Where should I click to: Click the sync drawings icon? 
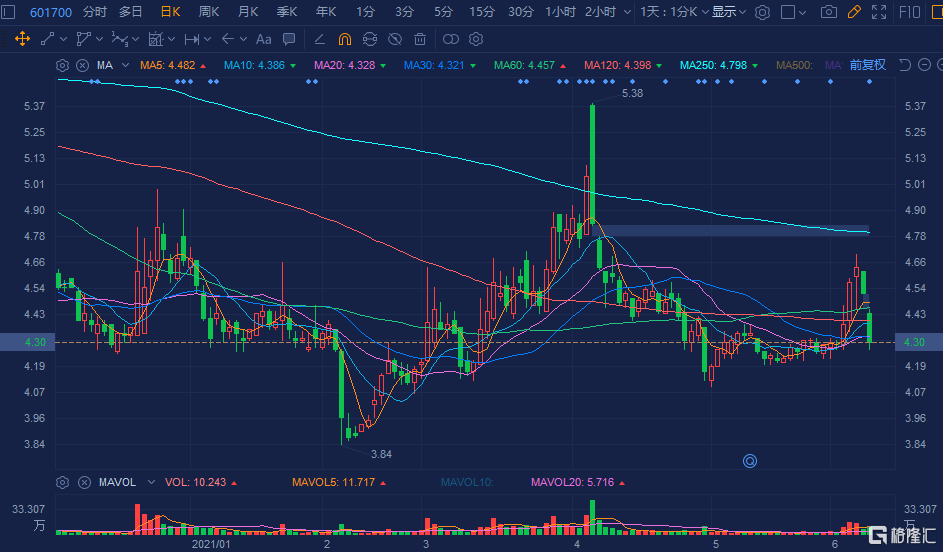tap(370, 40)
